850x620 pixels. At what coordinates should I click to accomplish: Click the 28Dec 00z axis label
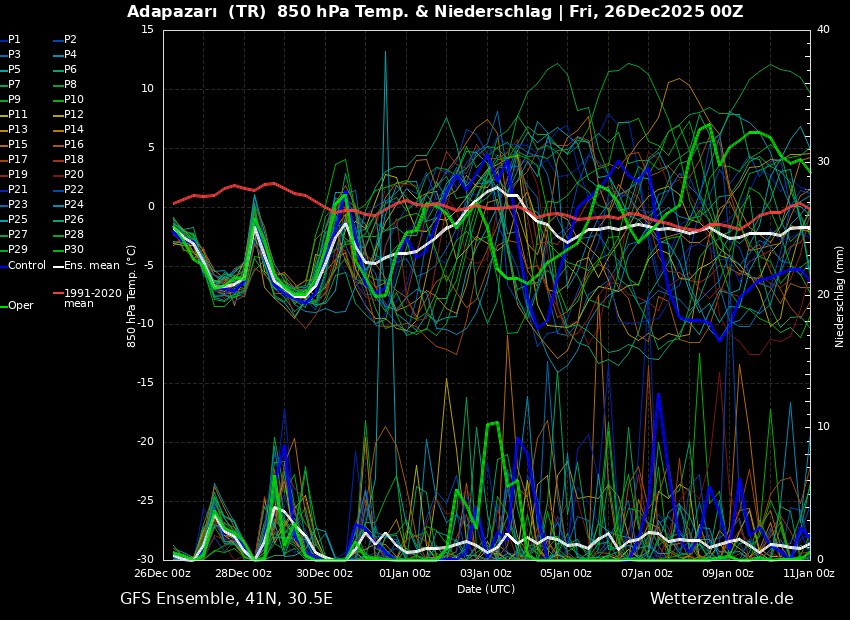click(x=244, y=573)
